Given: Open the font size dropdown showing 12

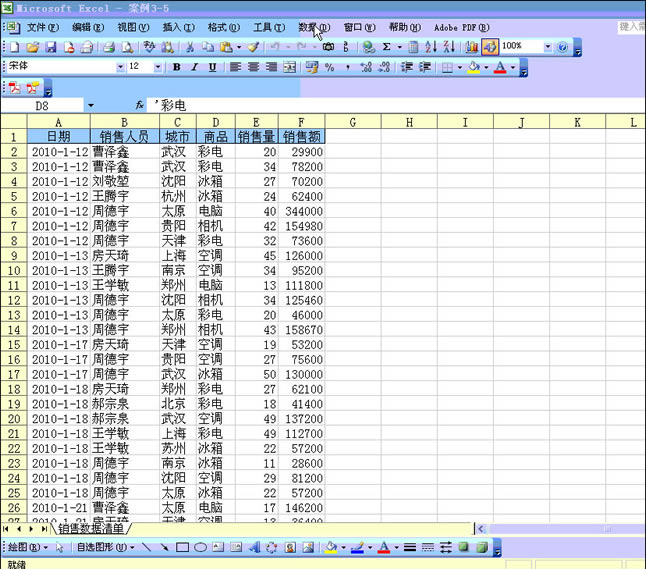Looking at the screenshot, I should click(x=157, y=67).
